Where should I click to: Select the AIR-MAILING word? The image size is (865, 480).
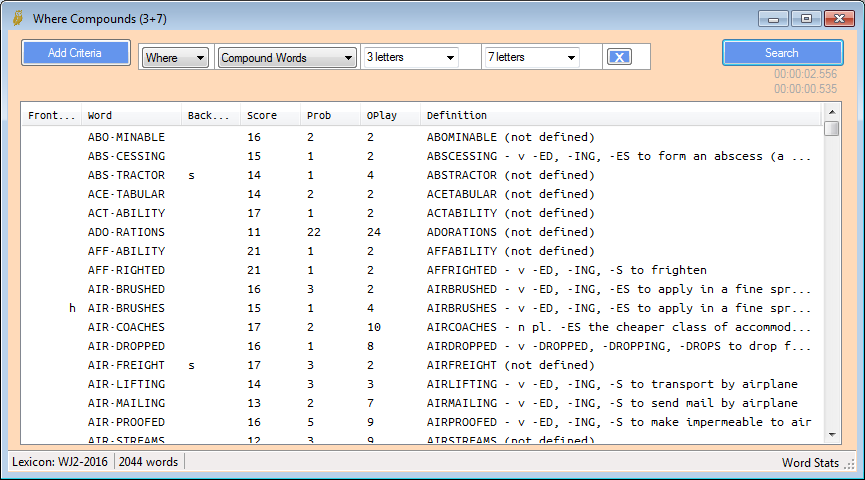[126, 403]
